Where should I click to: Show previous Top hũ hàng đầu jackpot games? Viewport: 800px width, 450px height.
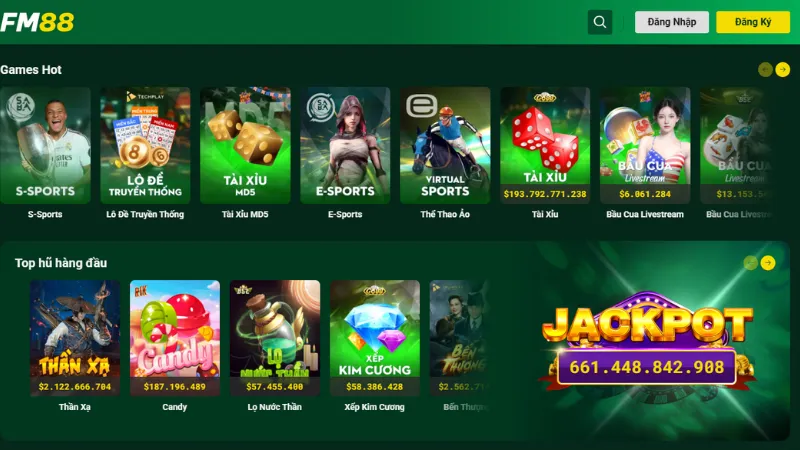click(x=750, y=263)
